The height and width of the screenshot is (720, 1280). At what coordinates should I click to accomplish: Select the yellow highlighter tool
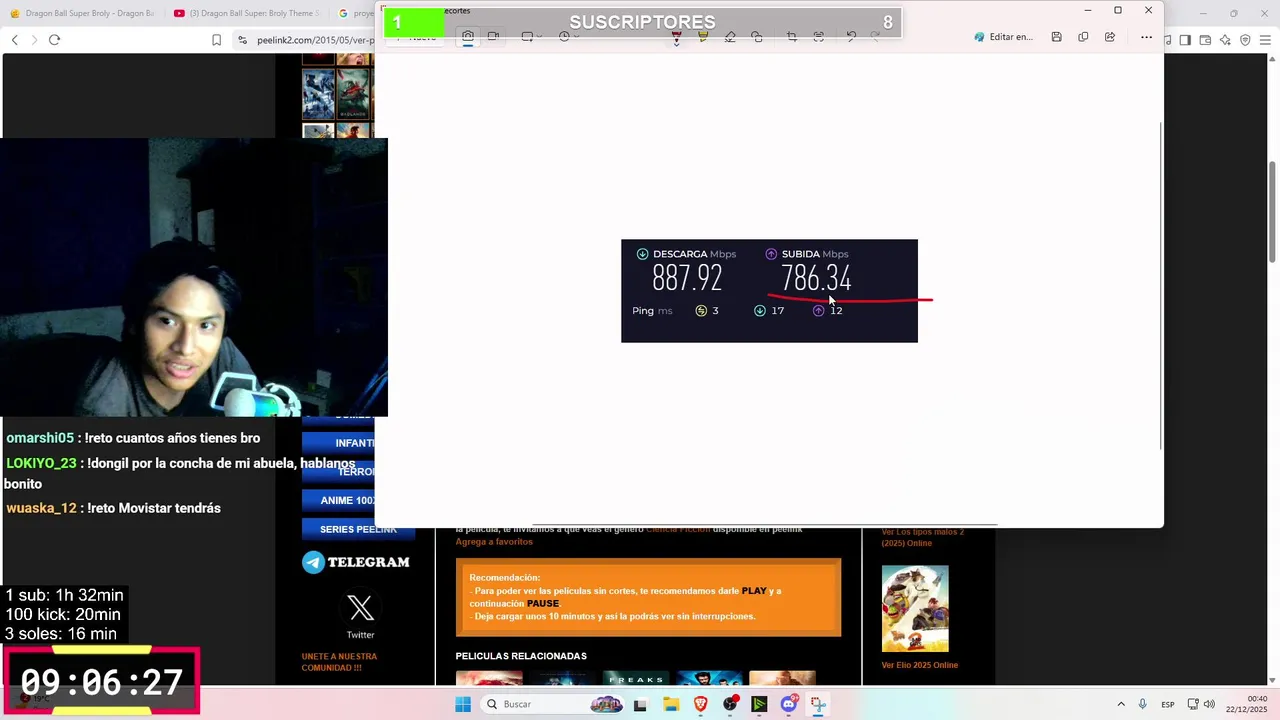[x=703, y=37]
